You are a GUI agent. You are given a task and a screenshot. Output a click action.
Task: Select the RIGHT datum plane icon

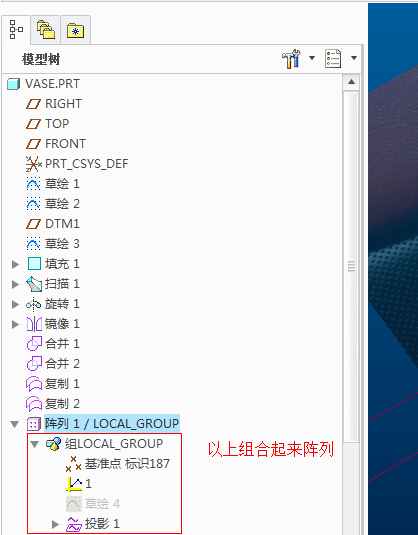33,104
